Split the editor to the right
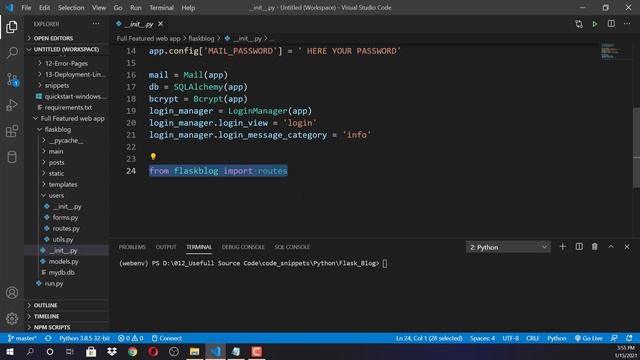Image resolution: width=640 pixels, height=360 pixels. click(611, 24)
